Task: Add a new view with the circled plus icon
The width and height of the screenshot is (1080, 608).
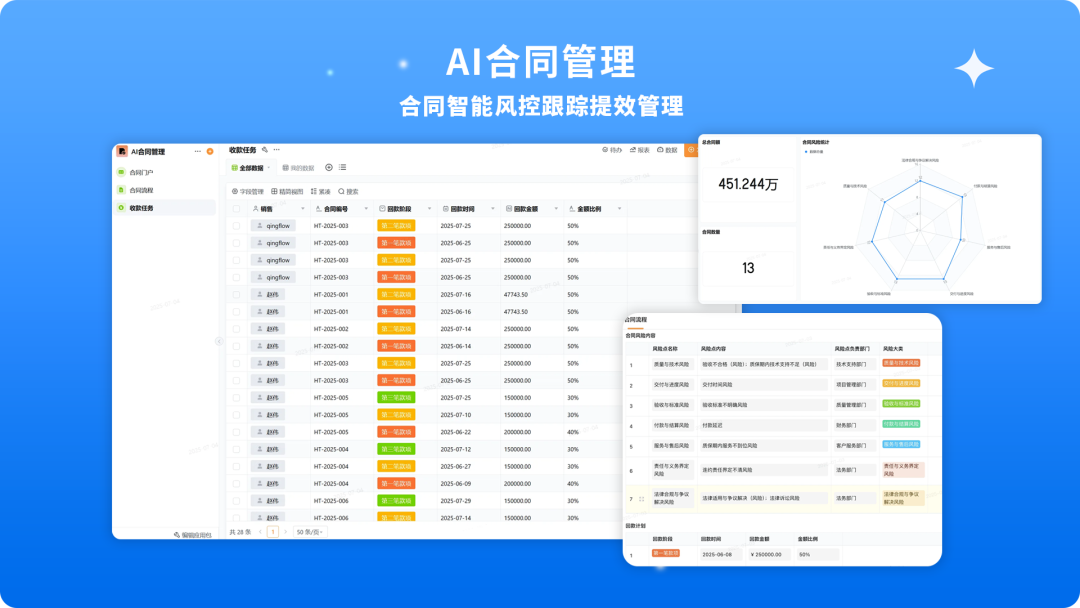Action: tap(329, 167)
